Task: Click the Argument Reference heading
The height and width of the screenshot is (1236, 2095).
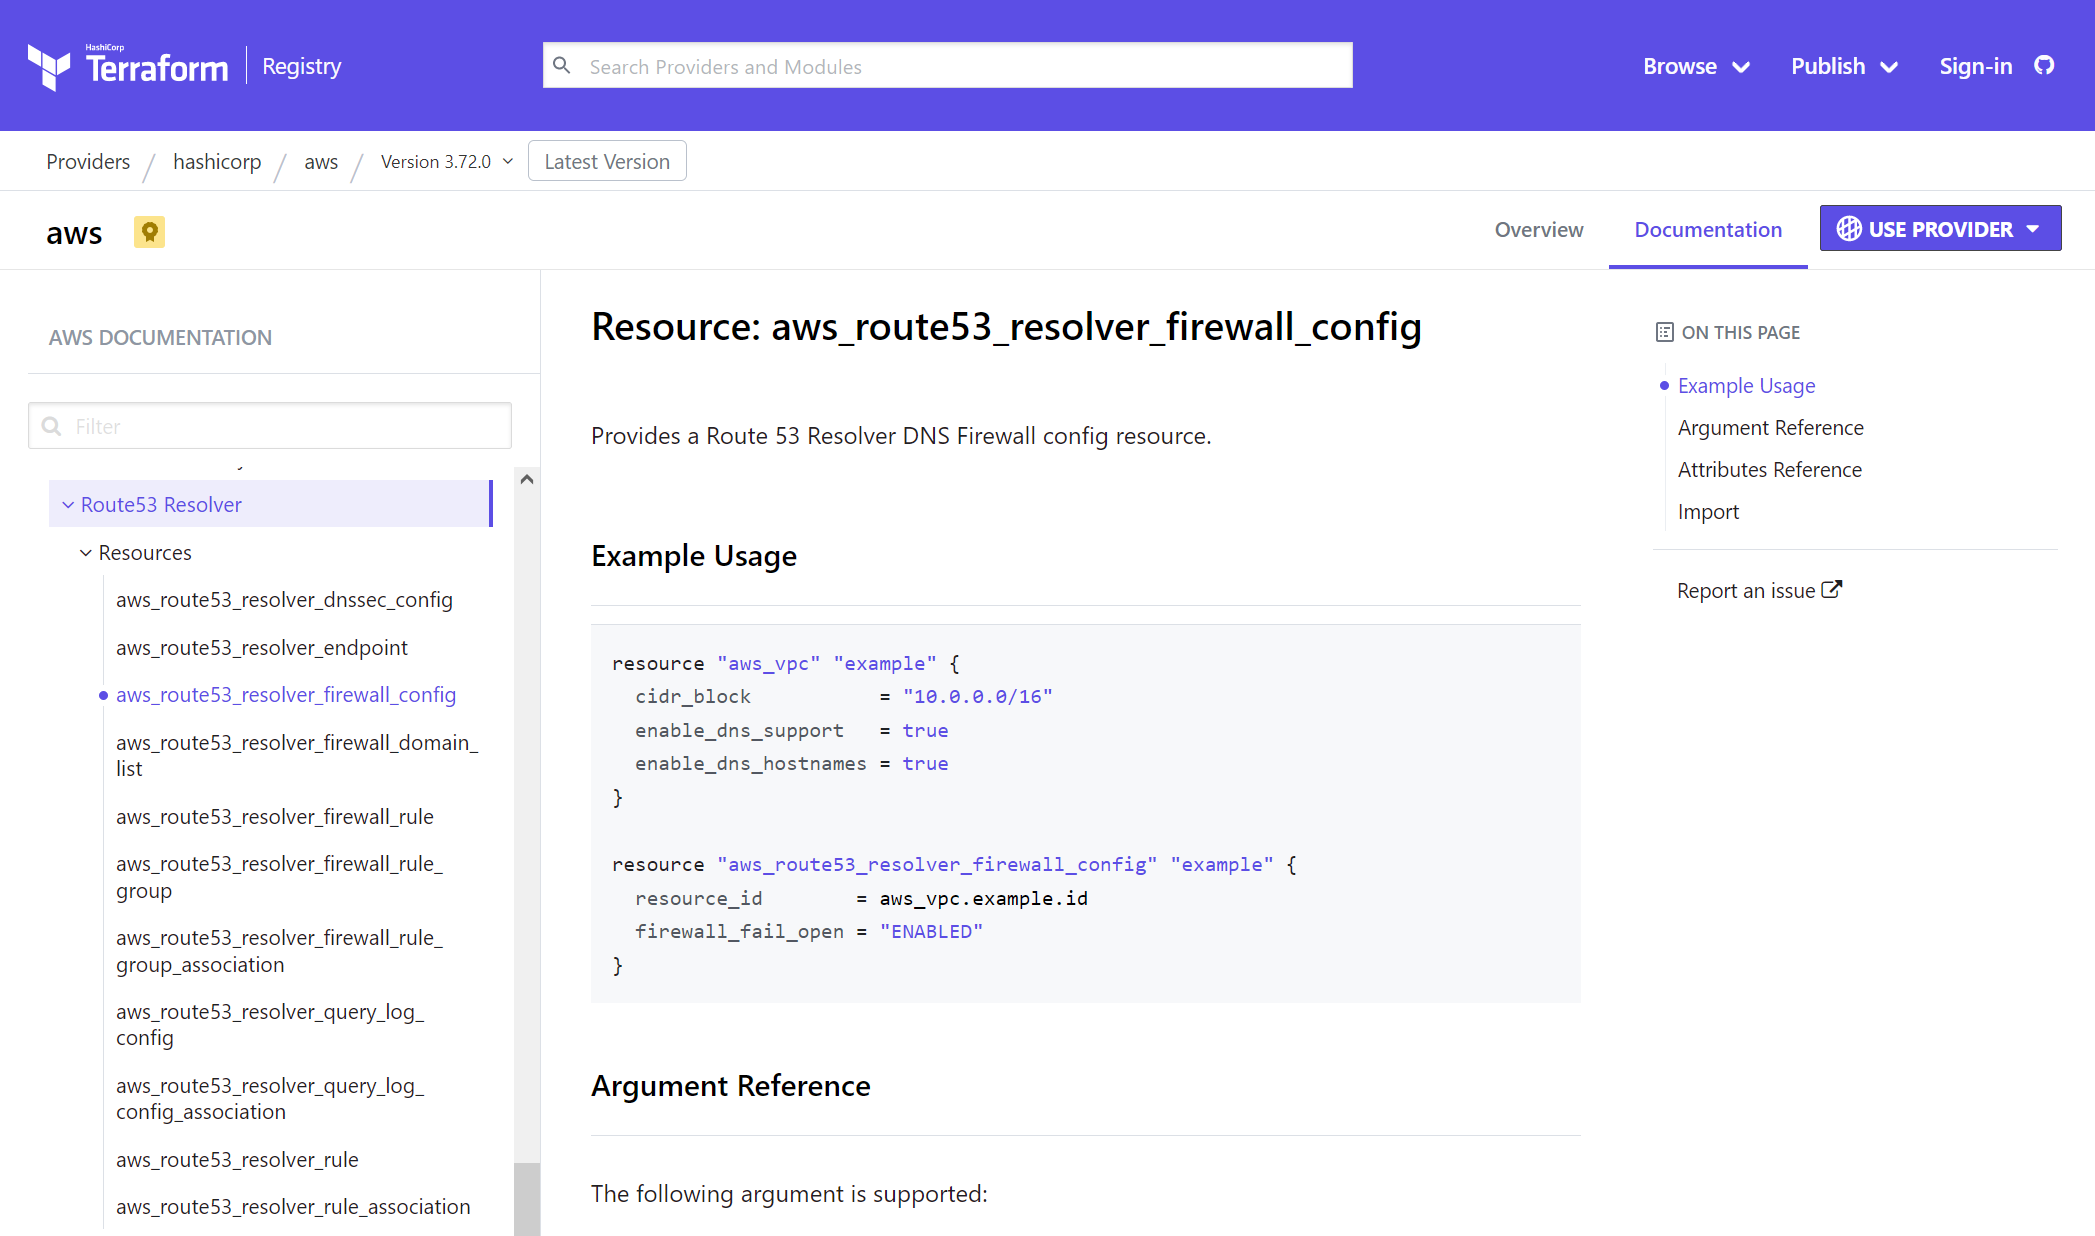Action: coord(731,1086)
